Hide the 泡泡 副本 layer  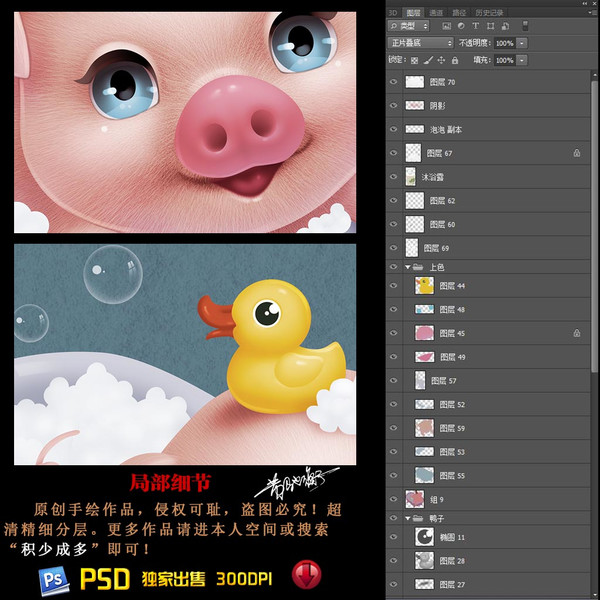393,129
